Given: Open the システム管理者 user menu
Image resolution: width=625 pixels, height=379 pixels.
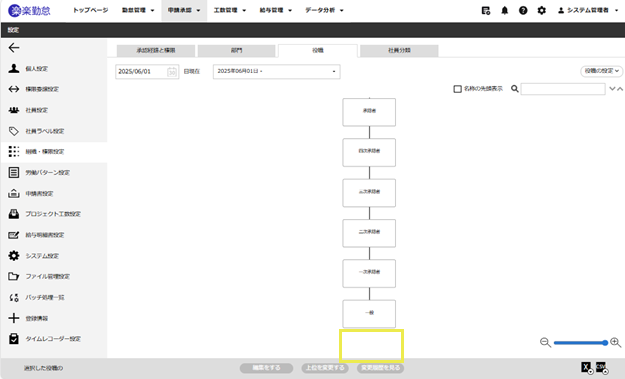Looking at the screenshot, I should click(x=588, y=10).
